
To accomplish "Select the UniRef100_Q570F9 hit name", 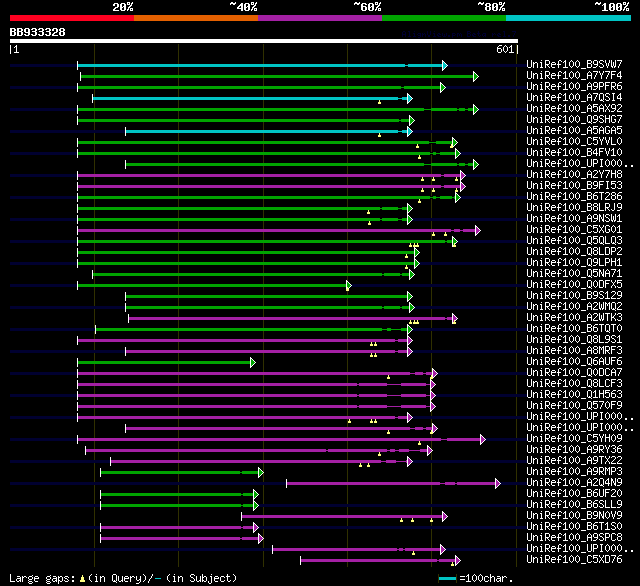I will coord(574,406).
